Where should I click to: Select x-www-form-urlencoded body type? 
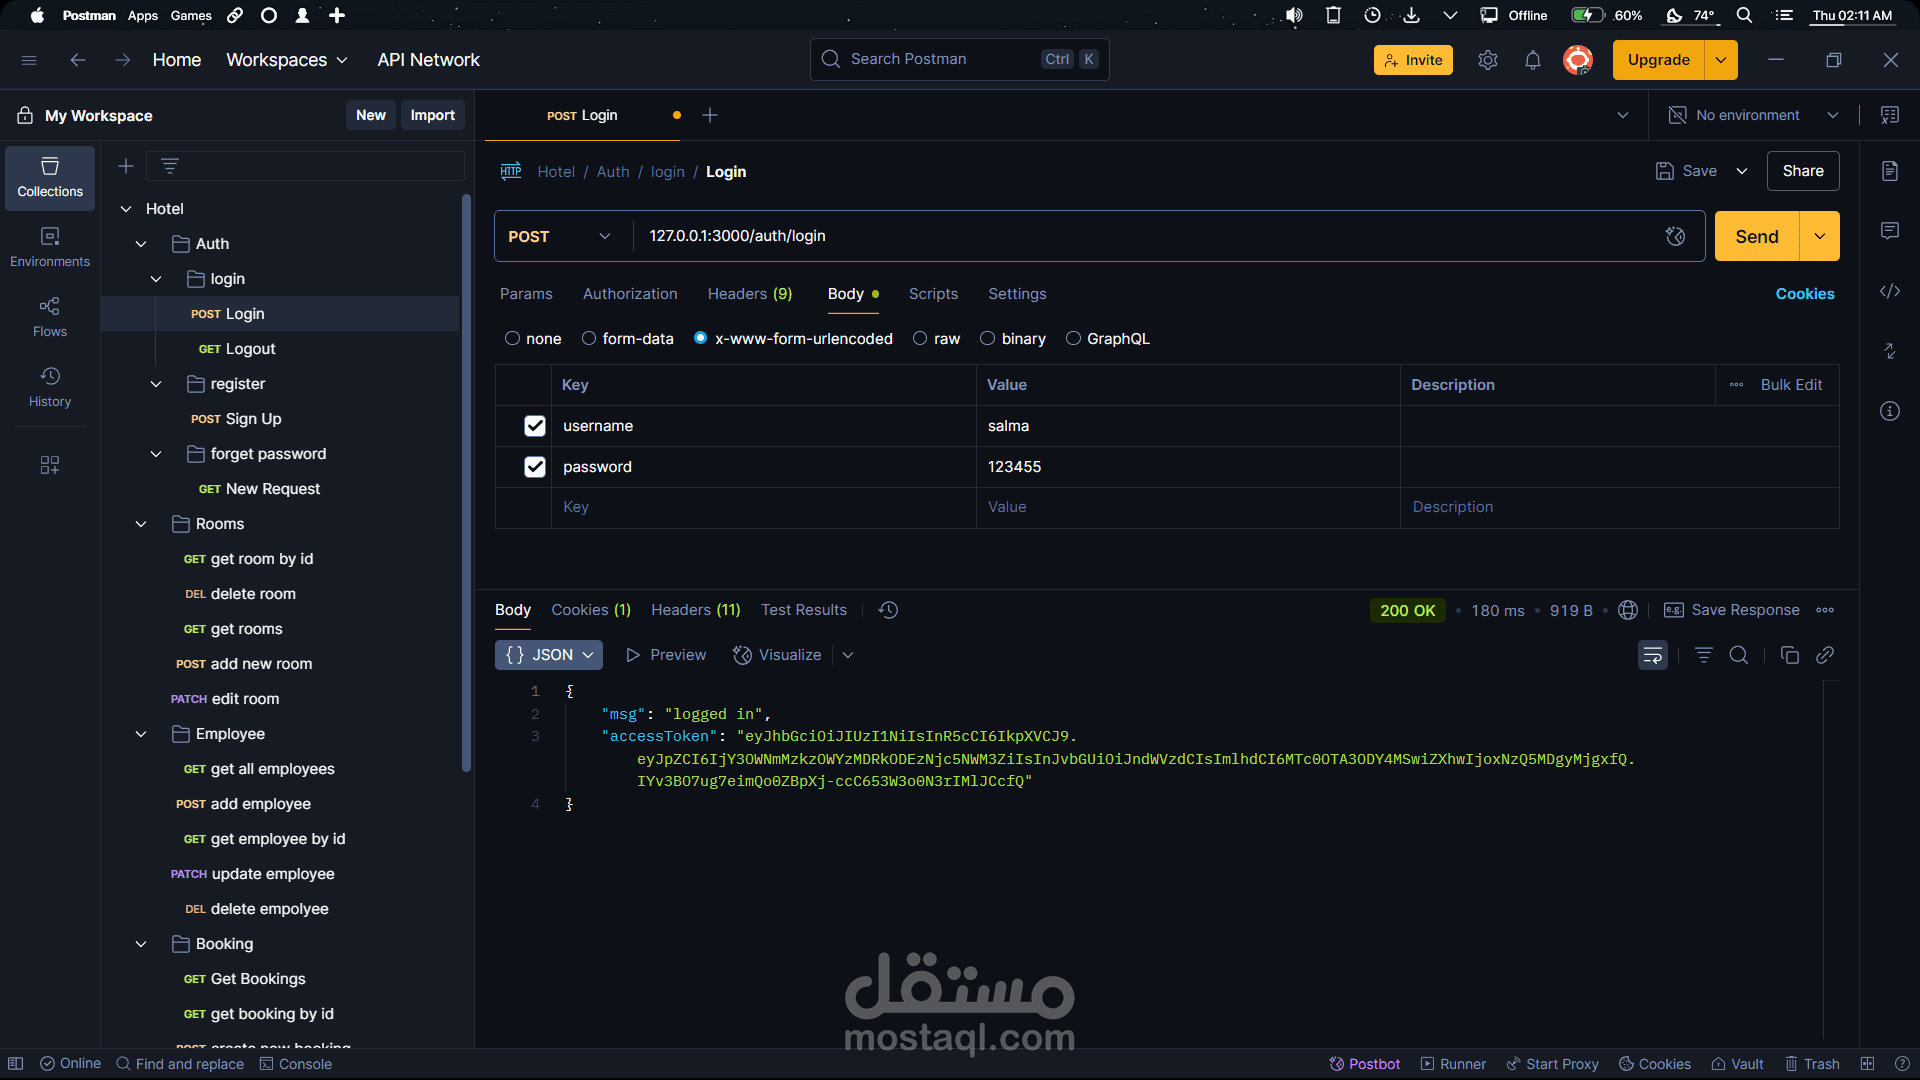[x=793, y=339]
